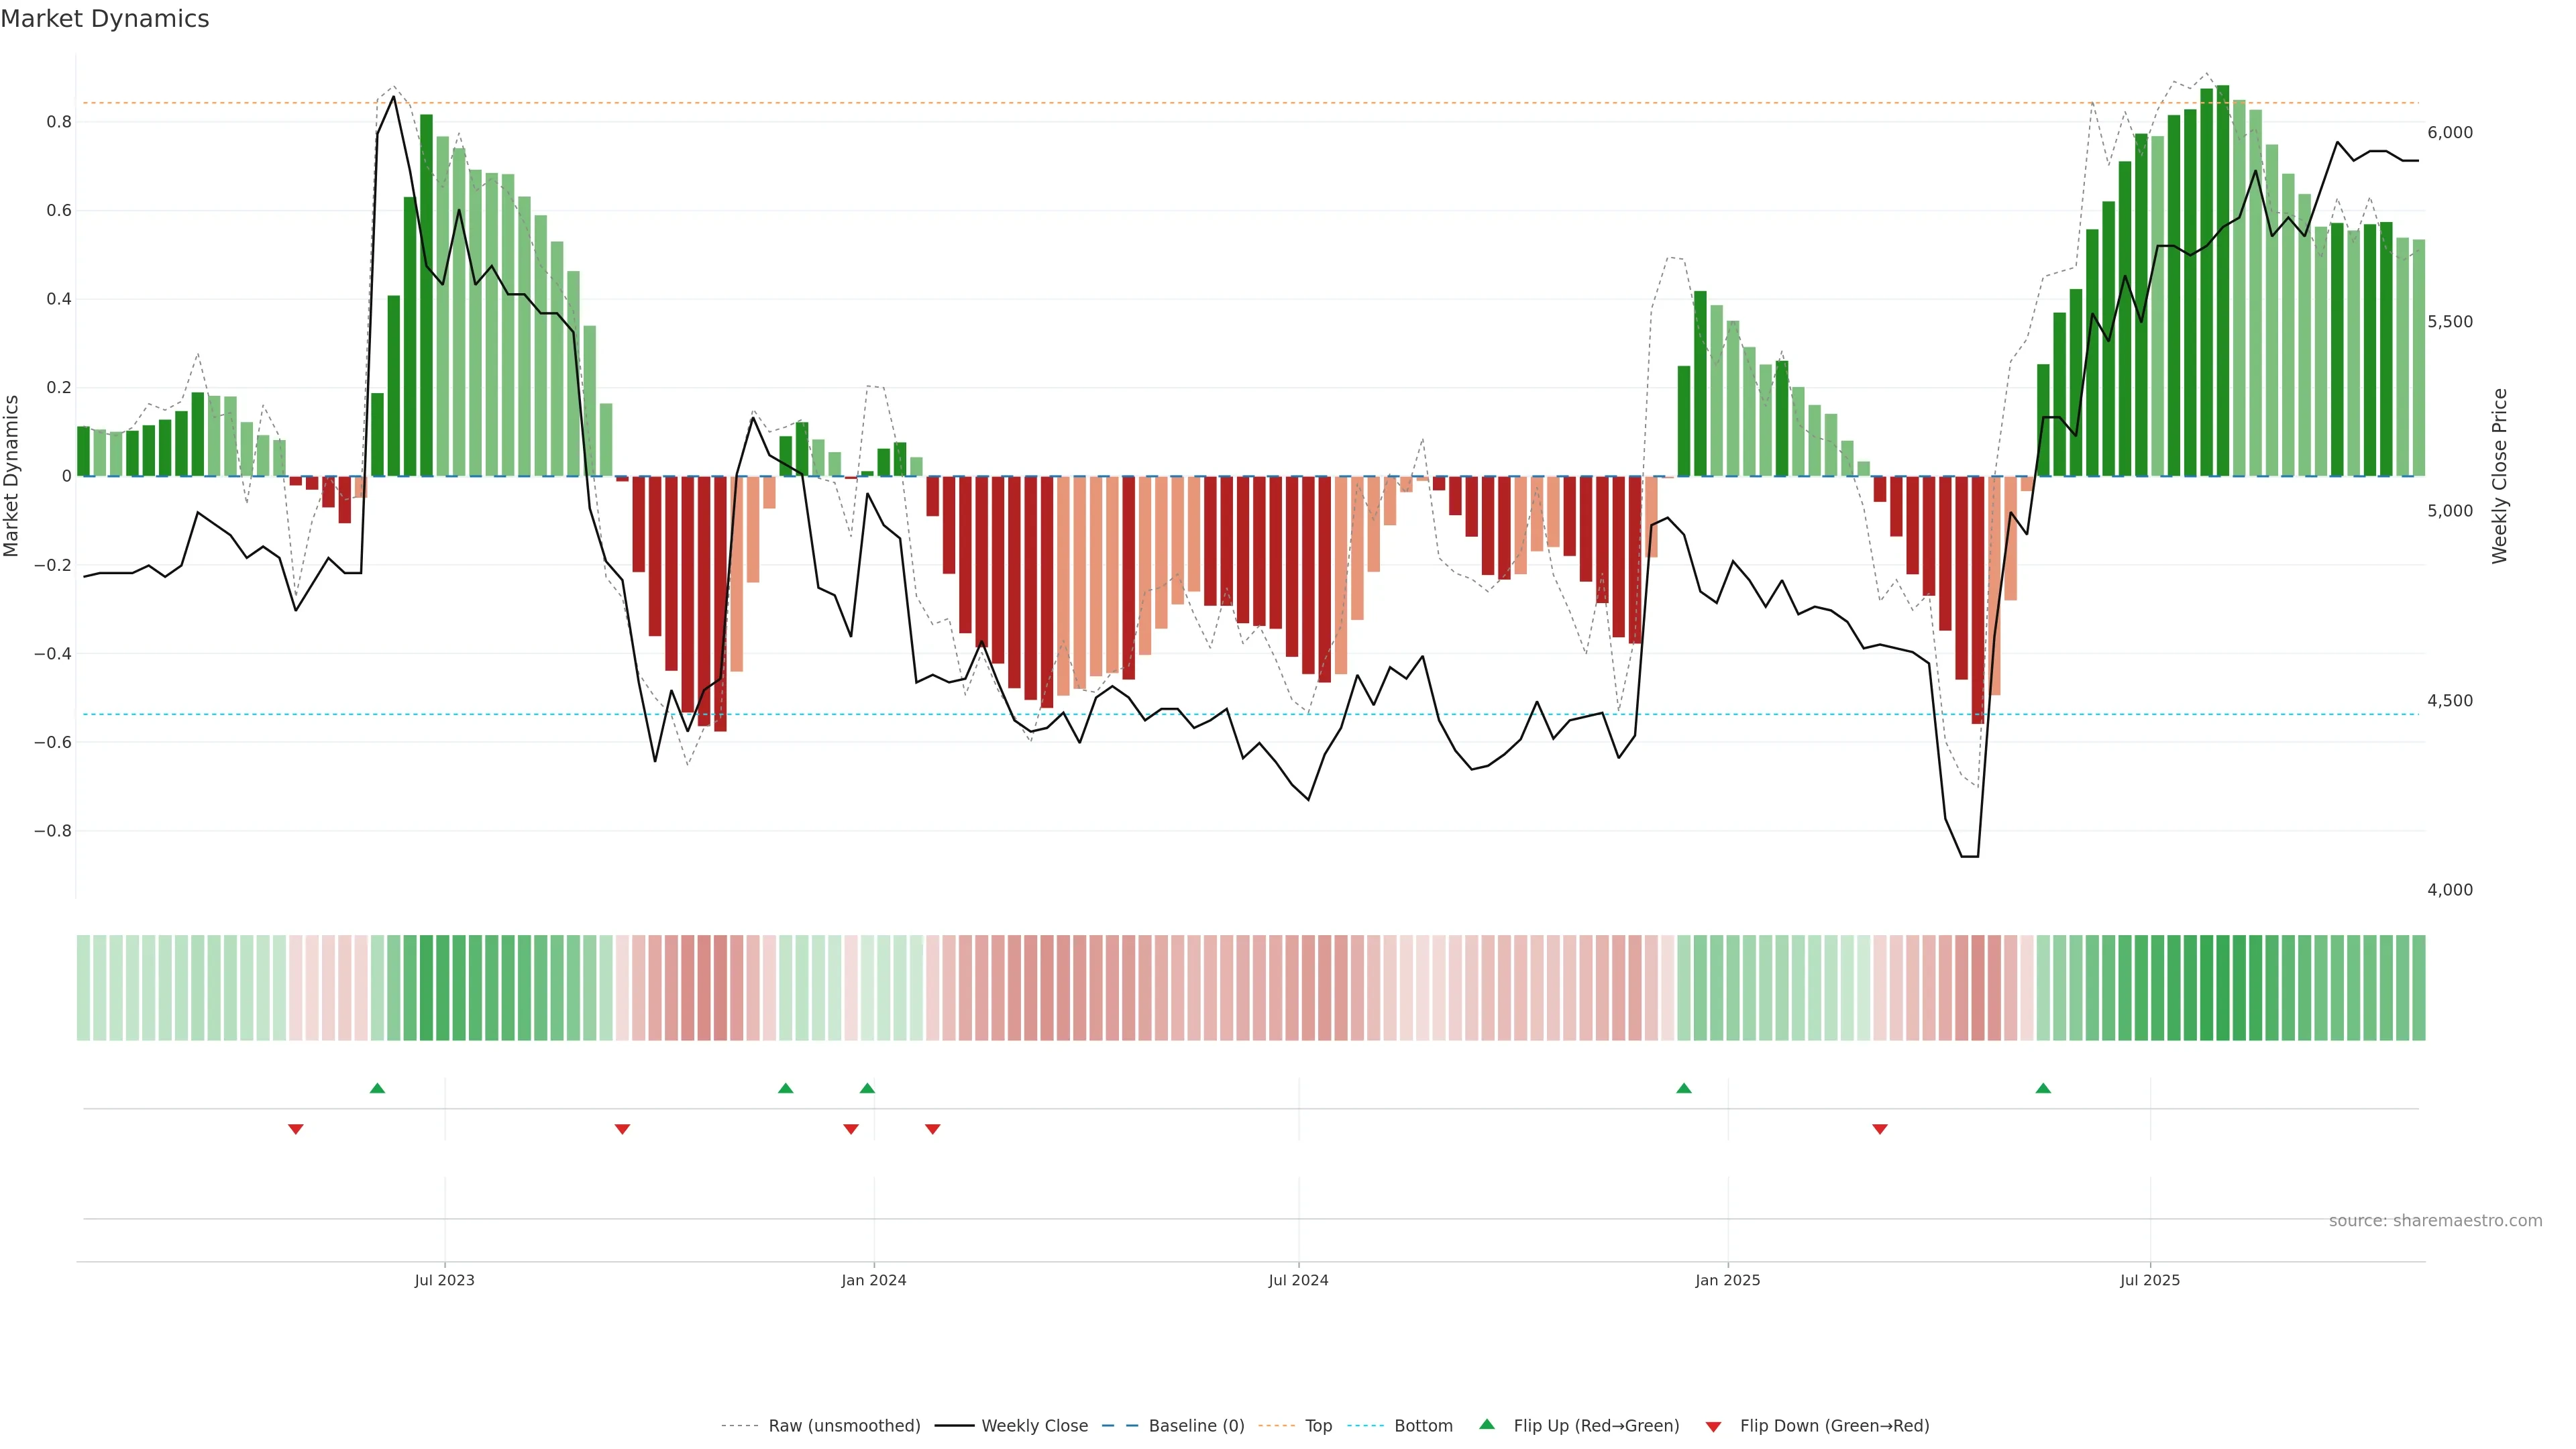Viewport: 2576px width, 1449px height.
Task: Click the Market Dynamics chart title
Action: tap(105, 19)
